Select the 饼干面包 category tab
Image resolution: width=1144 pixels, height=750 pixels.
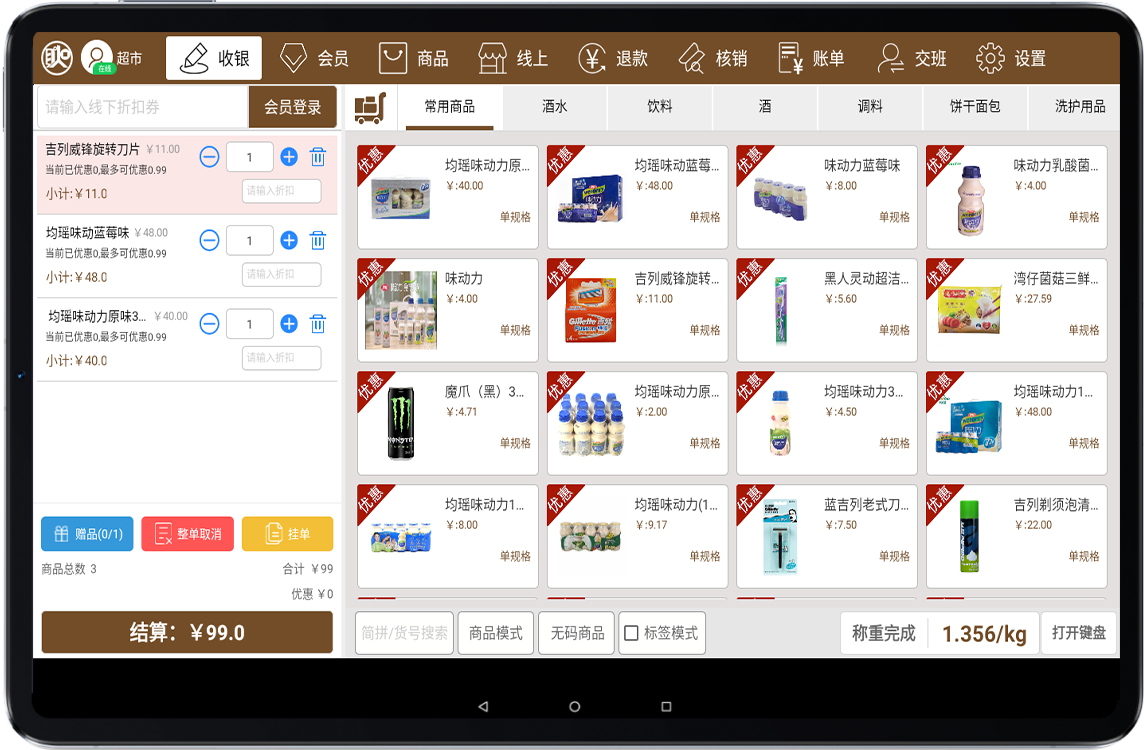click(975, 107)
